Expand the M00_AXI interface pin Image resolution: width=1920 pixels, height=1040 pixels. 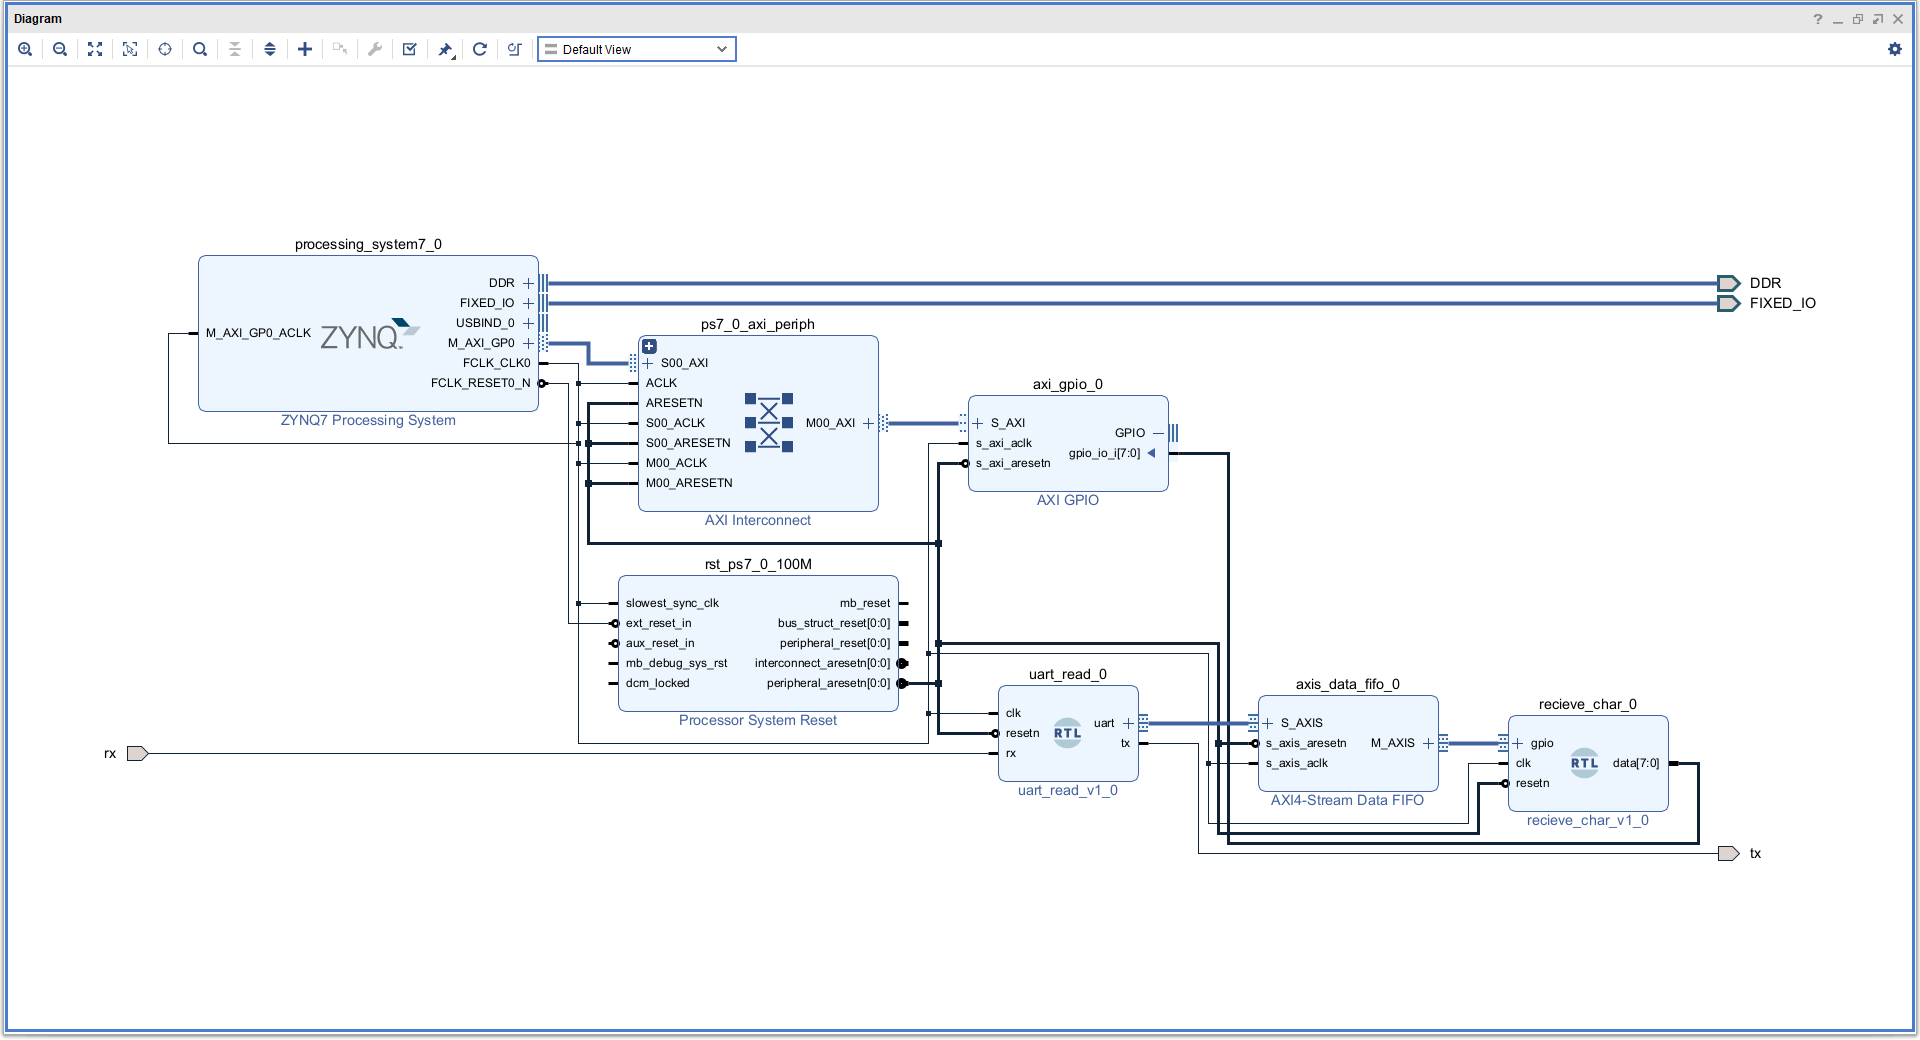tap(868, 423)
